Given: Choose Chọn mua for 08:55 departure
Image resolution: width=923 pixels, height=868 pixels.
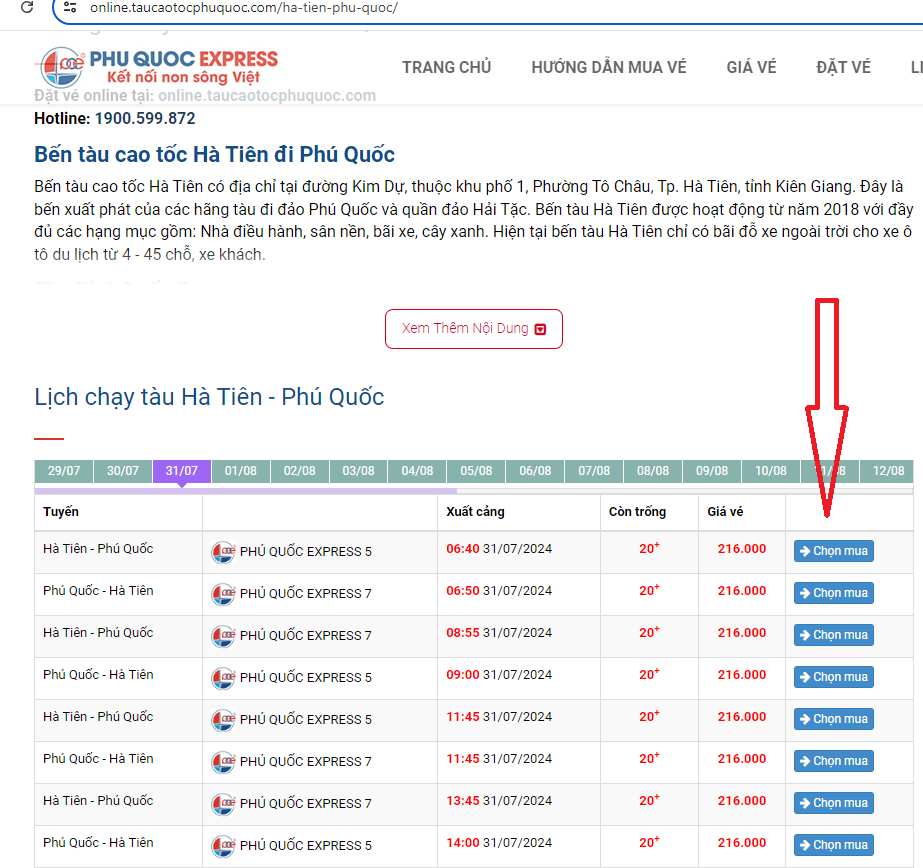Looking at the screenshot, I should [834, 635].
